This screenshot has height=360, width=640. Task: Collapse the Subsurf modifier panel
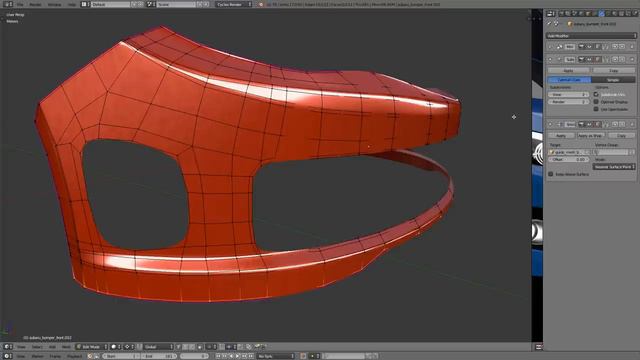(550, 59)
